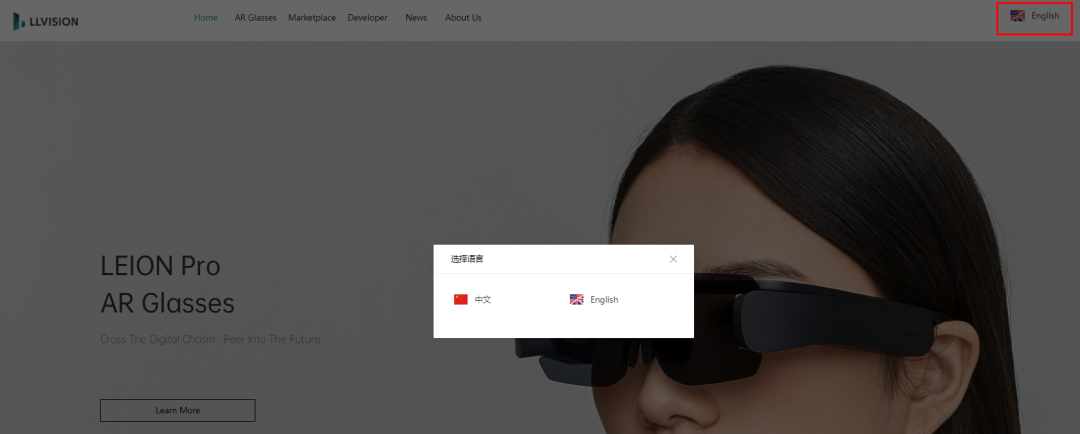
Task: Click the UK flag icon in dialog
Action: pyautogui.click(x=577, y=300)
